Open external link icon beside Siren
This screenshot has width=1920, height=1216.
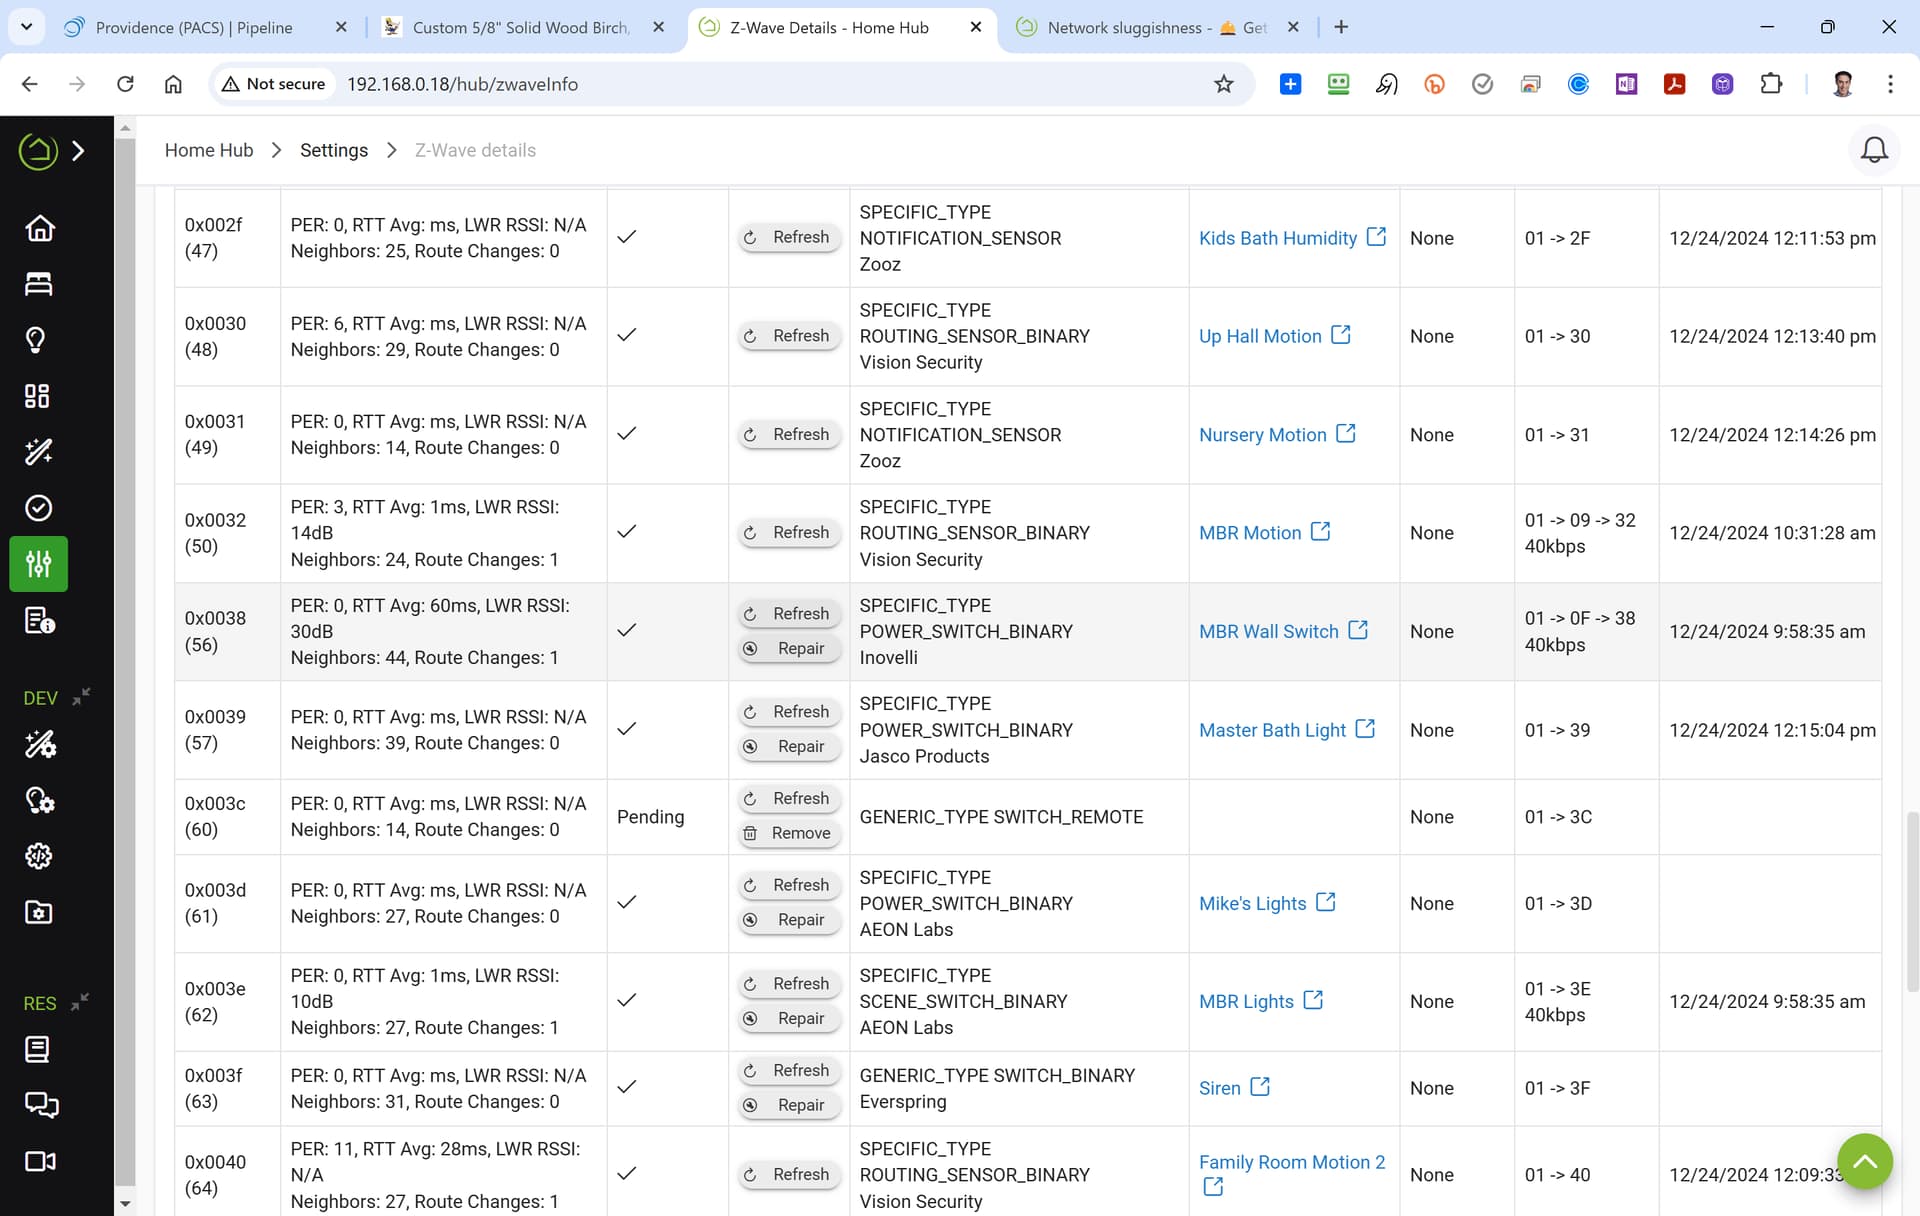click(x=1260, y=1086)
